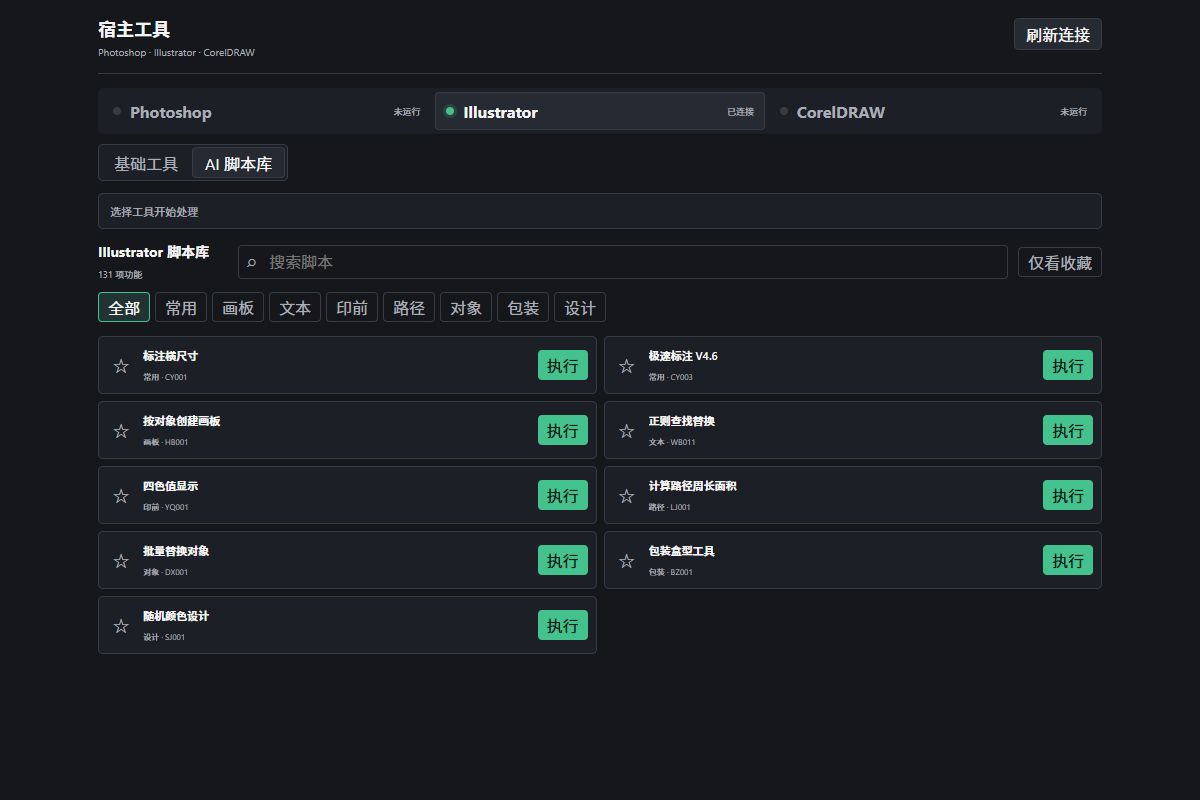Filter scripts by 文本 category
Image resolution: width=1200 pixels, height=800 pixels.
coord(295,307)
